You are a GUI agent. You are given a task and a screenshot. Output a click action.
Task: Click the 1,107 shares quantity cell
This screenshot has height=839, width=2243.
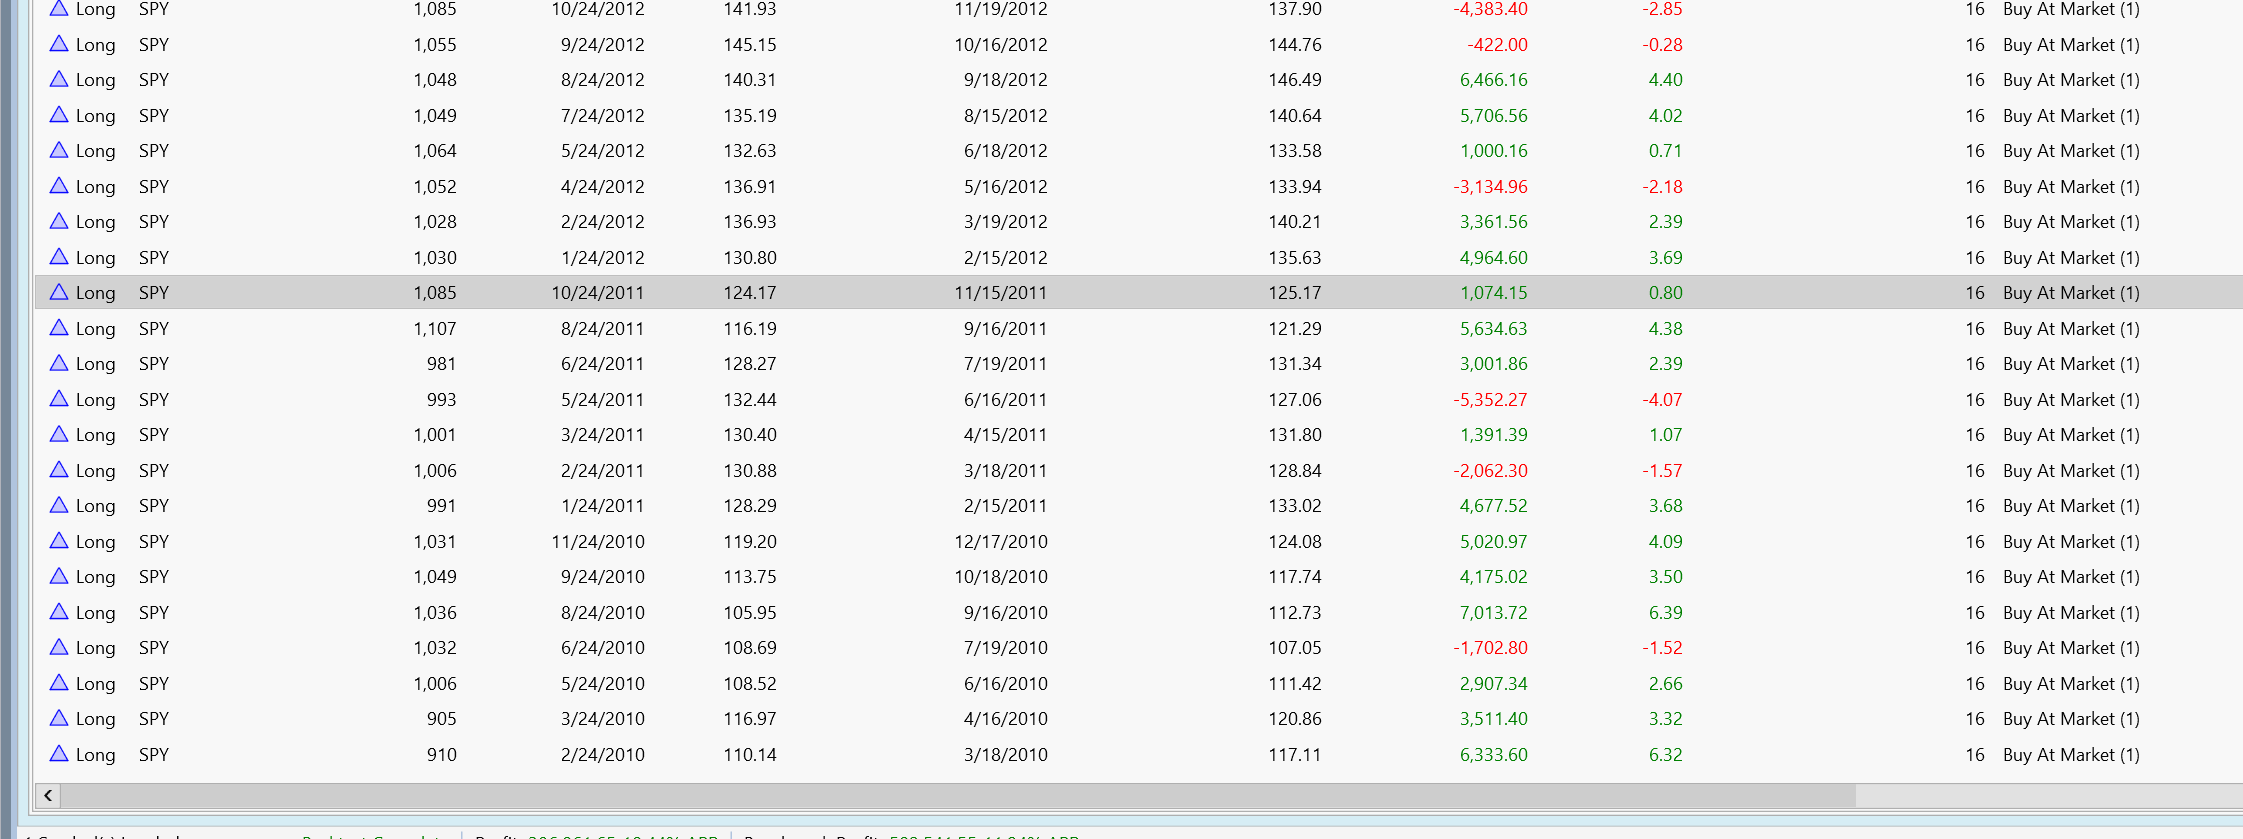(x=435, y=328)
